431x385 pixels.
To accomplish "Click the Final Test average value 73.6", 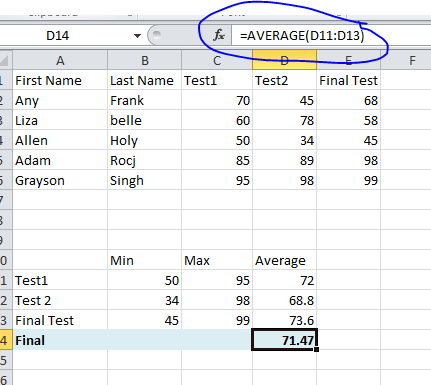I will pyautogui.click(x=284, y=320).
